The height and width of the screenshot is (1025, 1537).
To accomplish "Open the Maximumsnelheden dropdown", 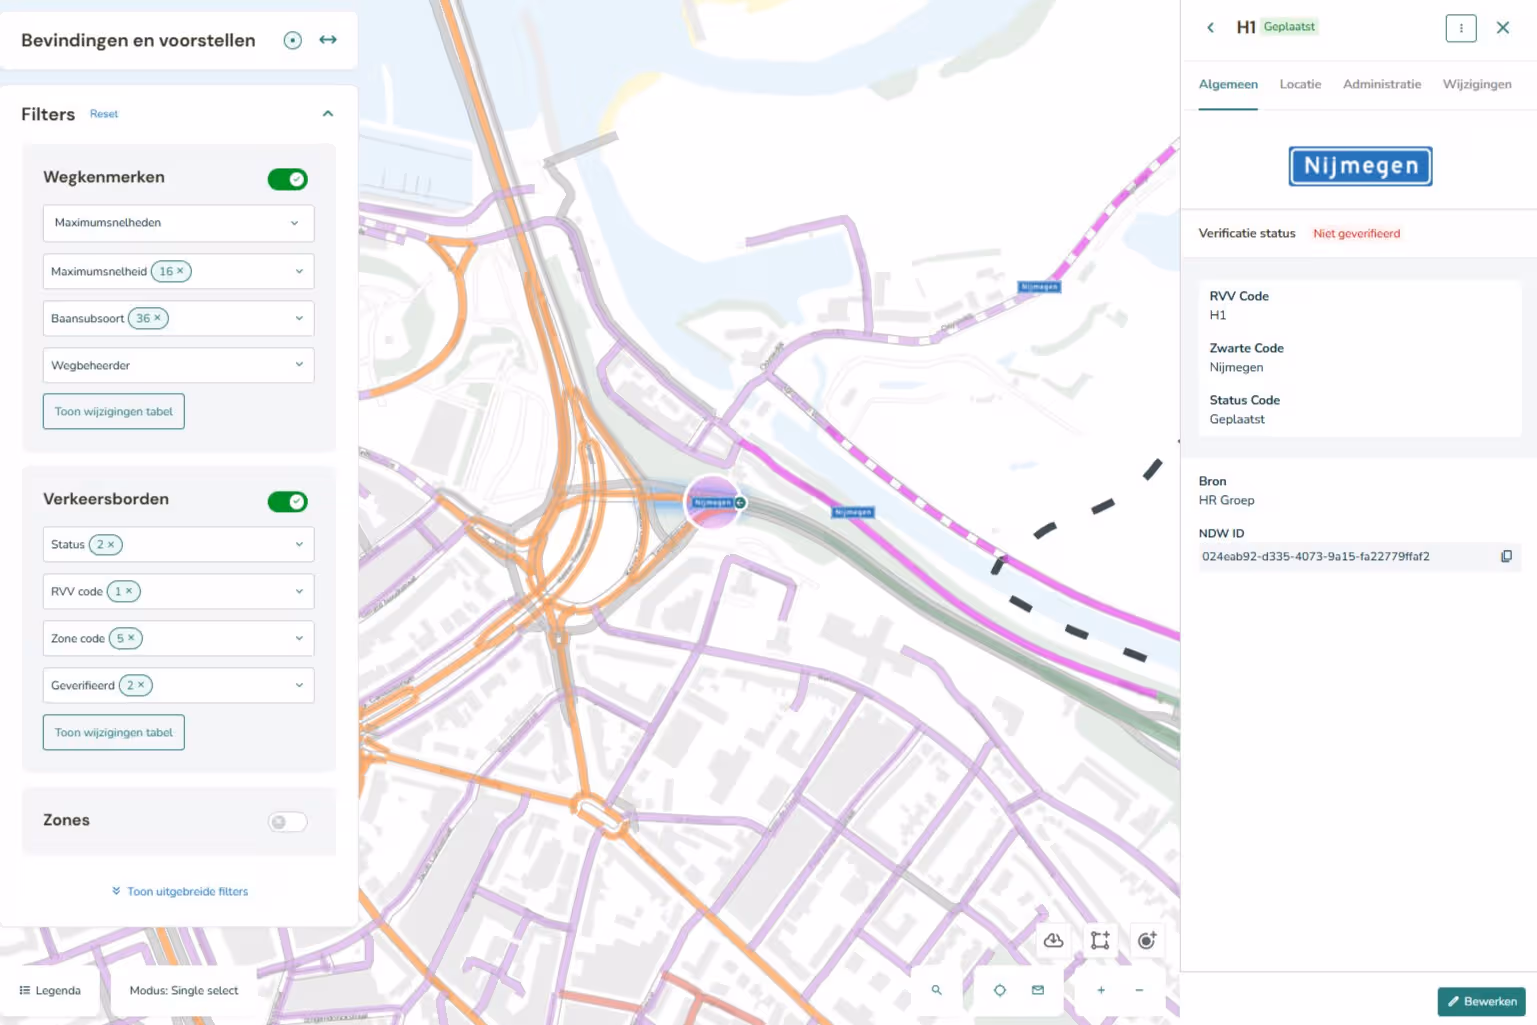I will [x=178, y=223].
